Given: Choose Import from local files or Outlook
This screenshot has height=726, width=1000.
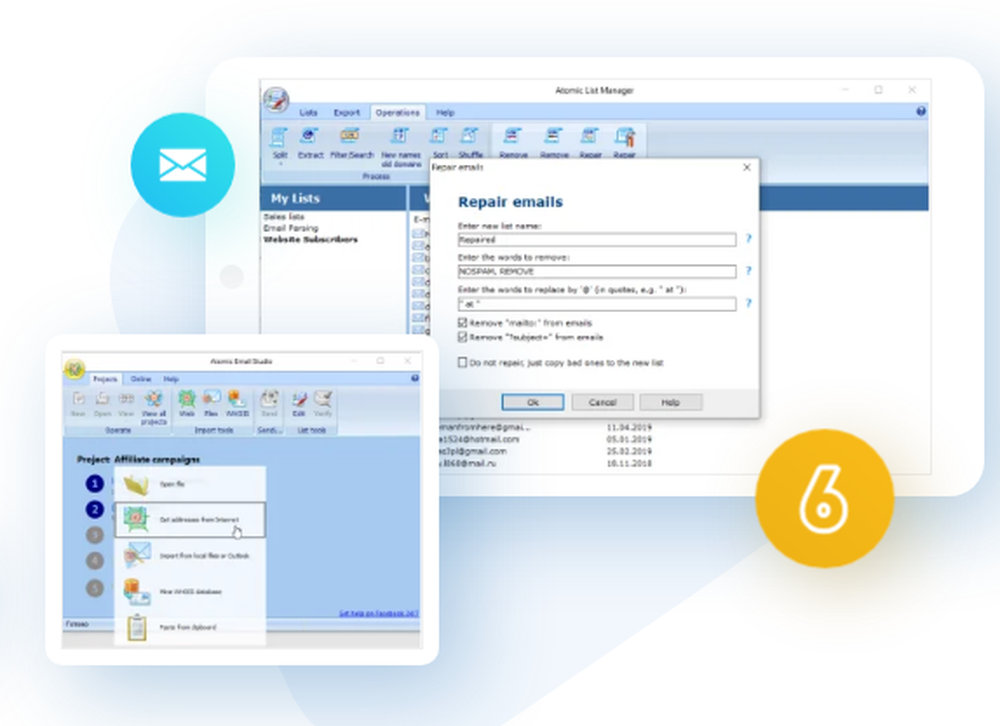Looking at the screenshot, I should coord(190,556).
